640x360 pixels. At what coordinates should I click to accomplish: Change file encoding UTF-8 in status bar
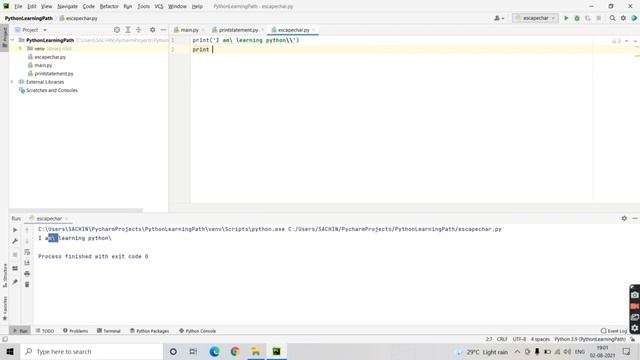tap(519, 339)
